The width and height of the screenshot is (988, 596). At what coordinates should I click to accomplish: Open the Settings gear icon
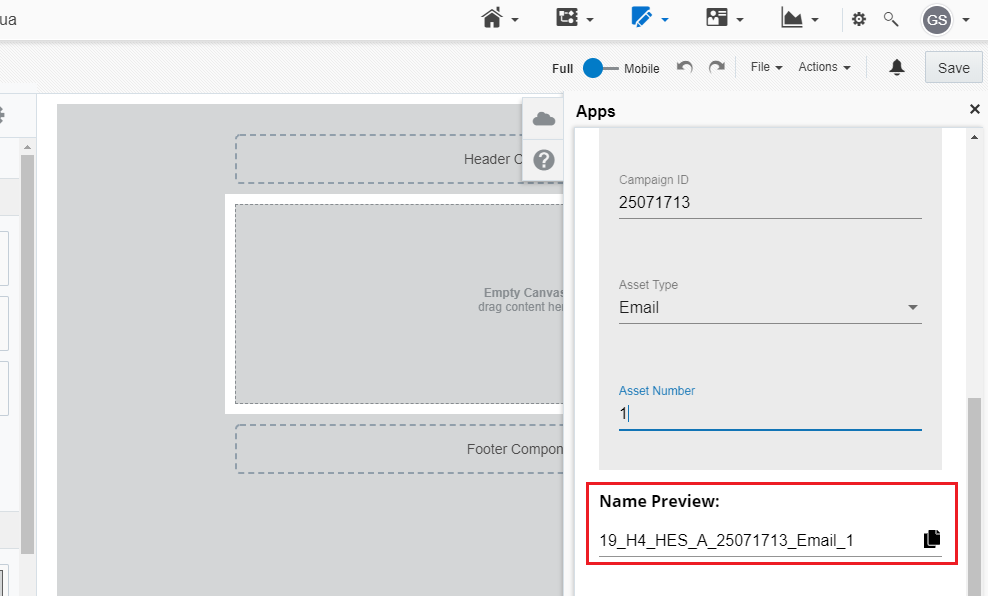[859, 20]
